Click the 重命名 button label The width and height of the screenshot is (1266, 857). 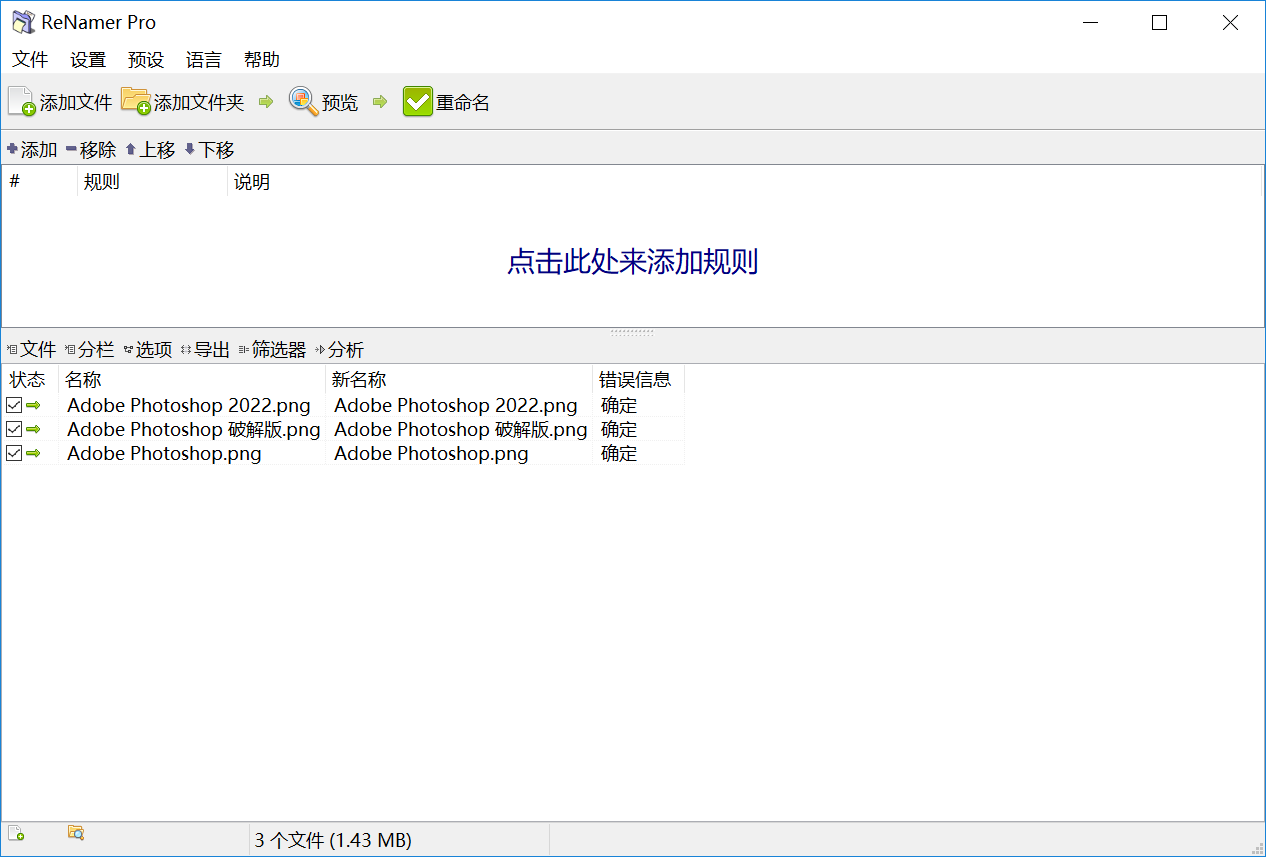(463, 102)
